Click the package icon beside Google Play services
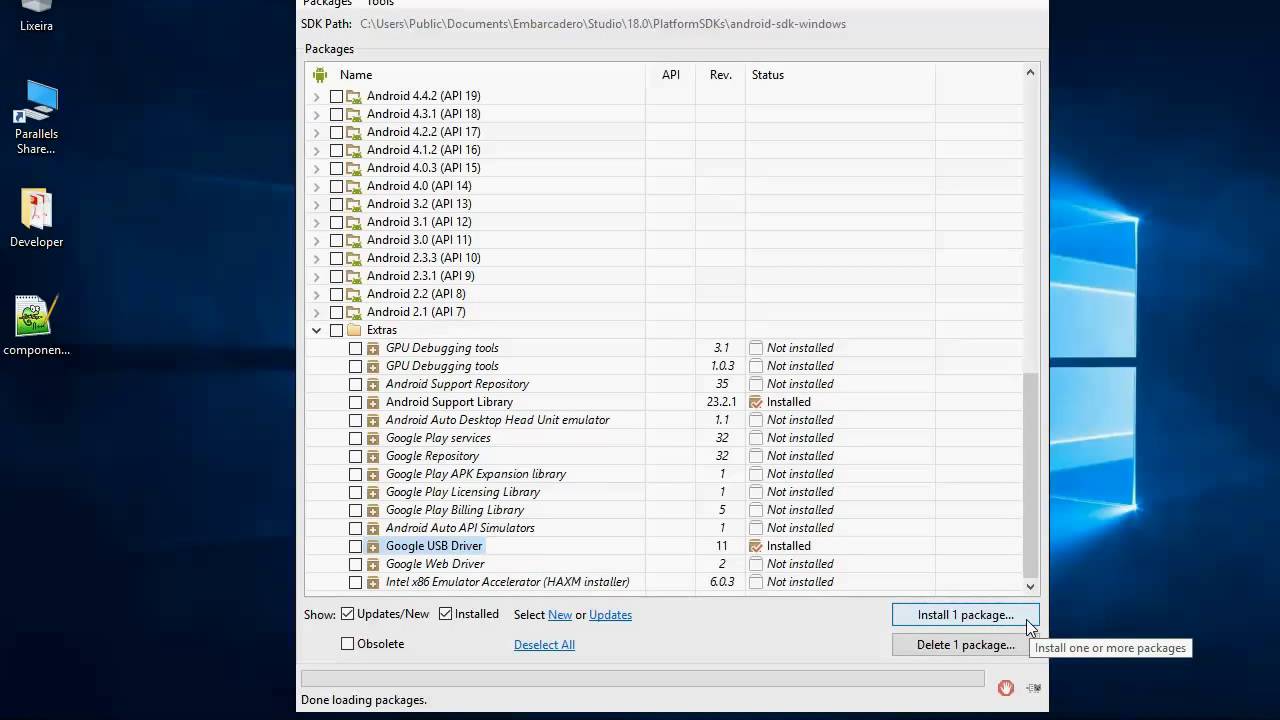This screenshot has width=1280, height=720. pos(373,438)
